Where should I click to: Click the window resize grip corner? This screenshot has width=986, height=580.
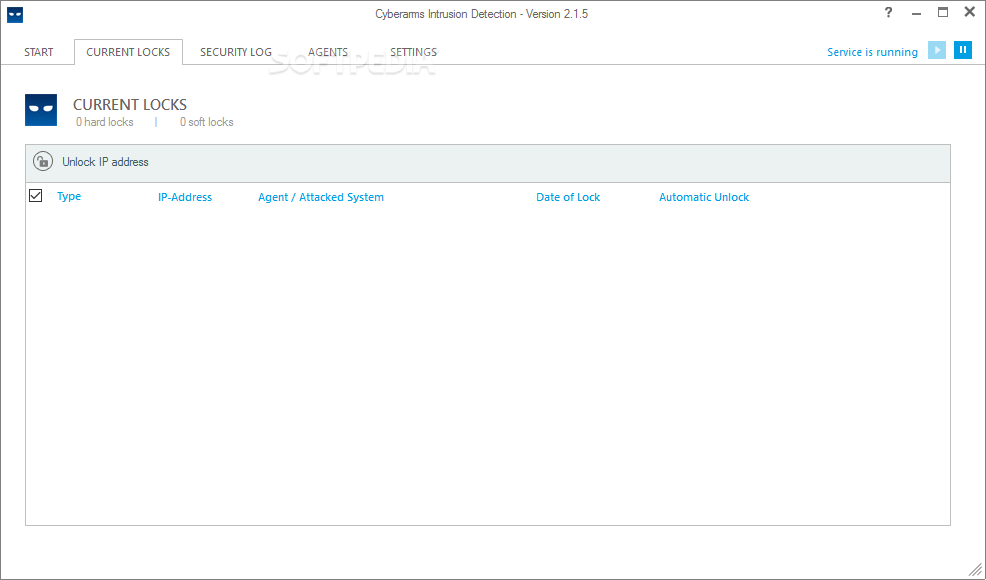coord(975,569)
